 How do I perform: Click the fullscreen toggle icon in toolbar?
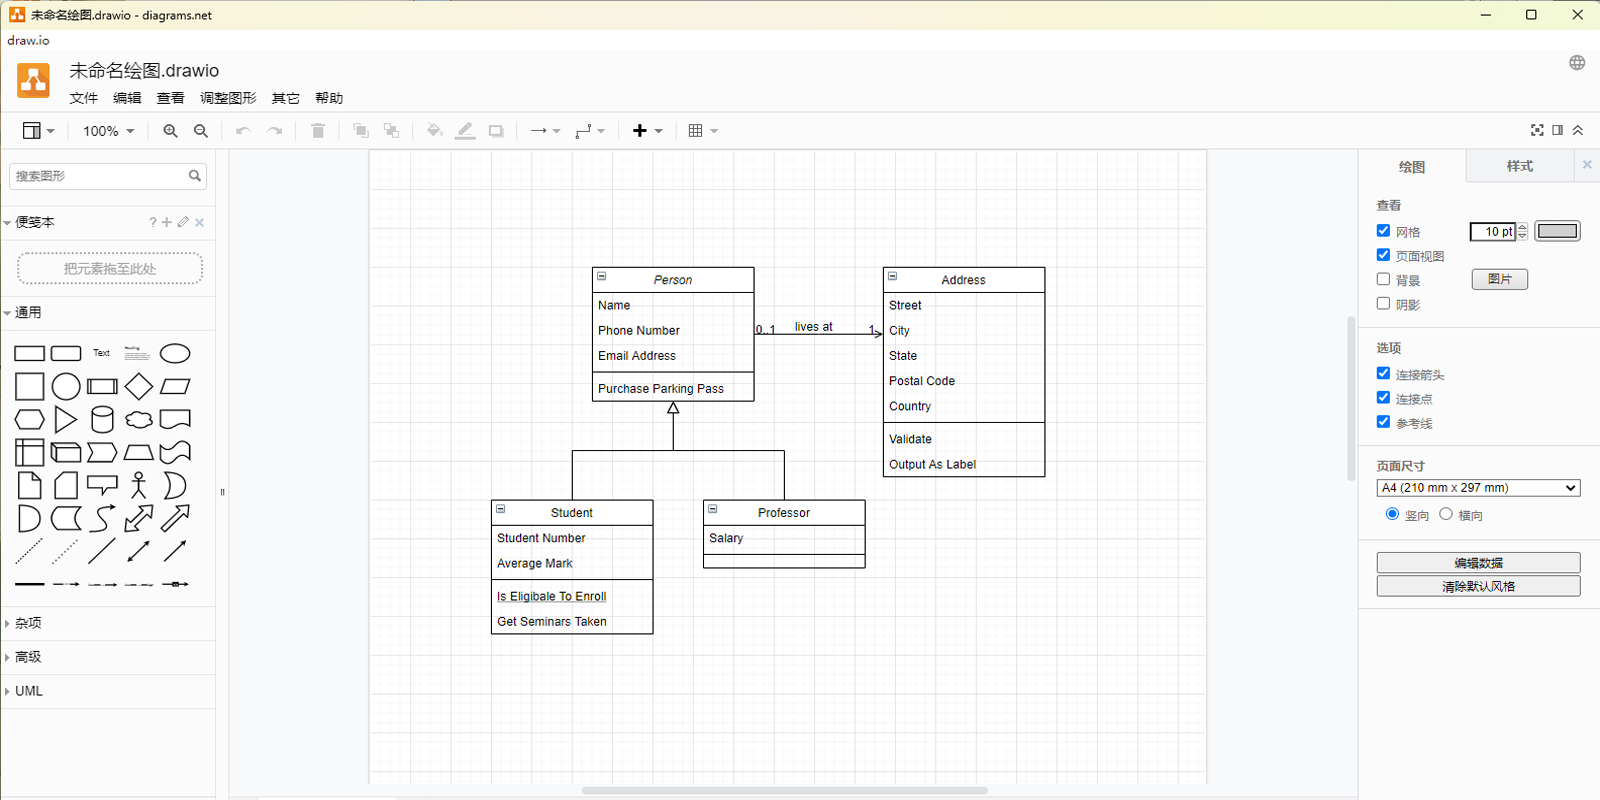coord(1537,130)
